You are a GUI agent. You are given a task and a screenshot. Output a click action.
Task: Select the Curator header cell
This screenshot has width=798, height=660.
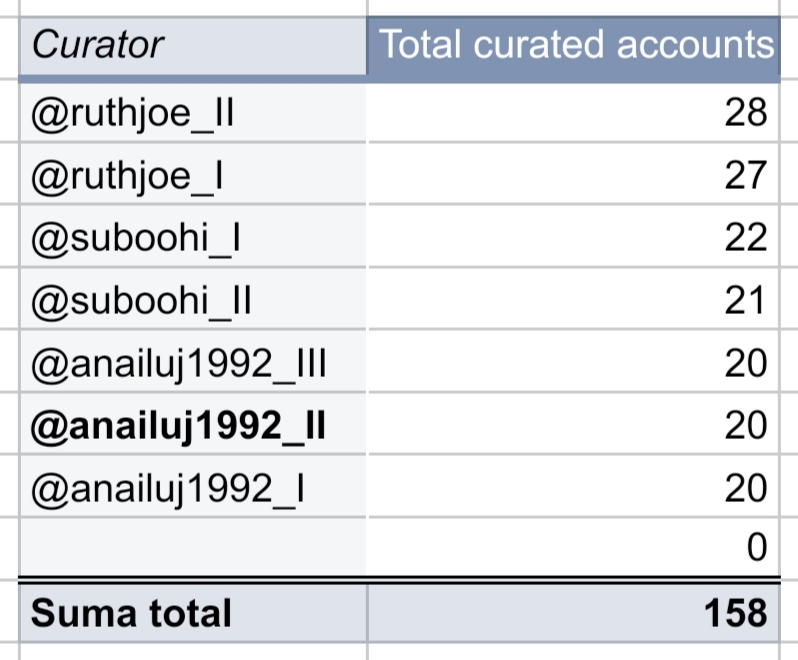[193, 46]
